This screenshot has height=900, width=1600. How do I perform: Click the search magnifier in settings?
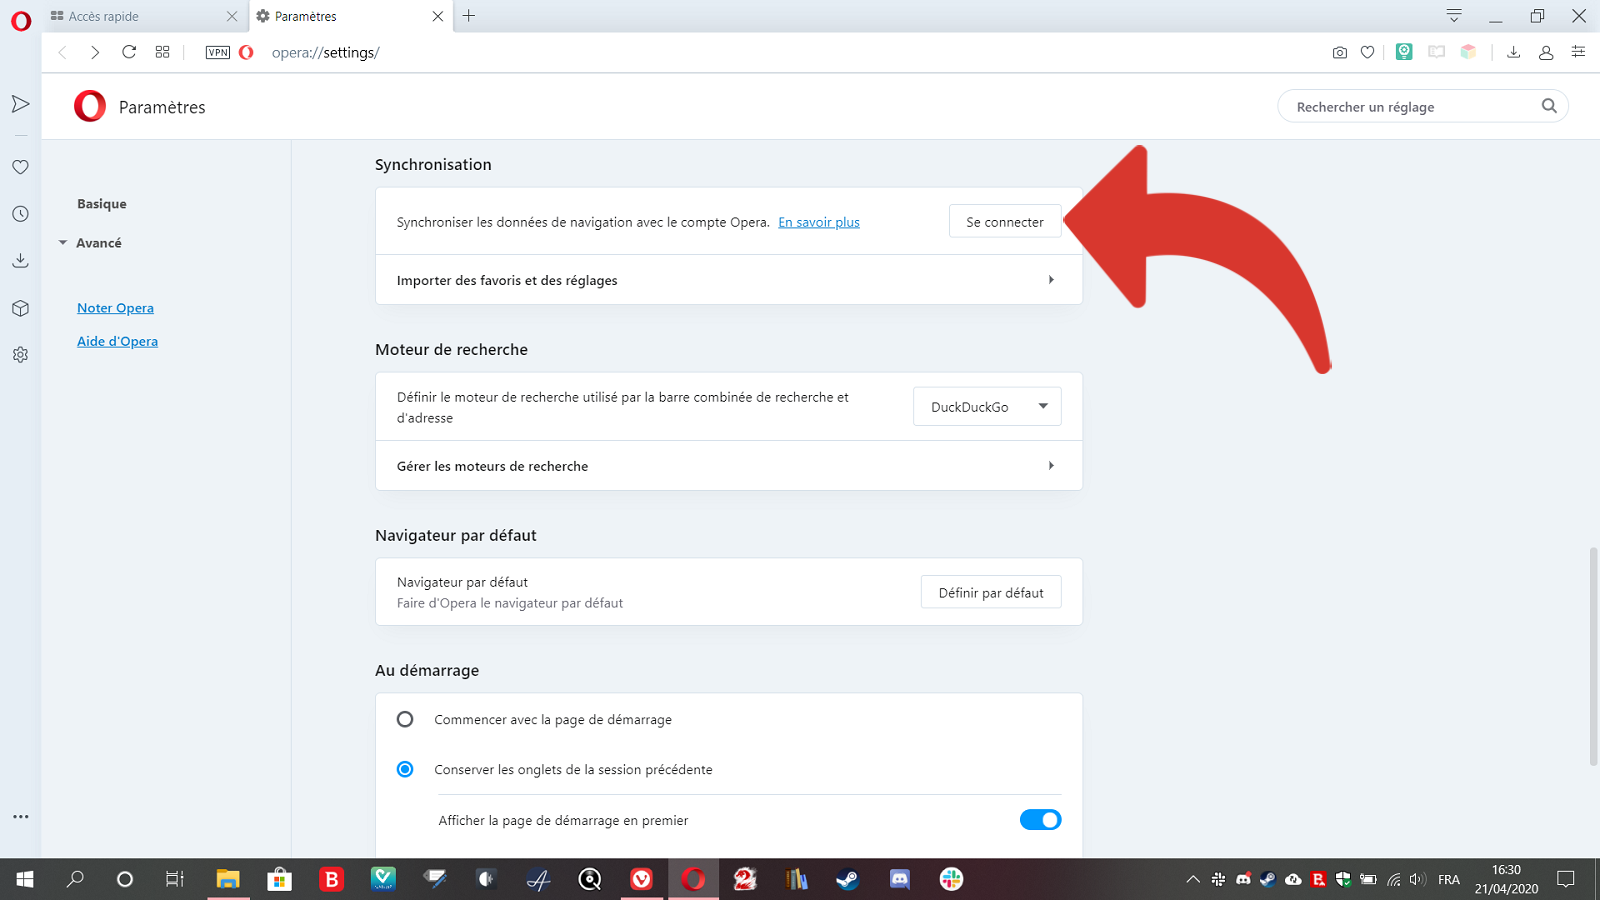pyautogui.click(x=1549, y=106)
